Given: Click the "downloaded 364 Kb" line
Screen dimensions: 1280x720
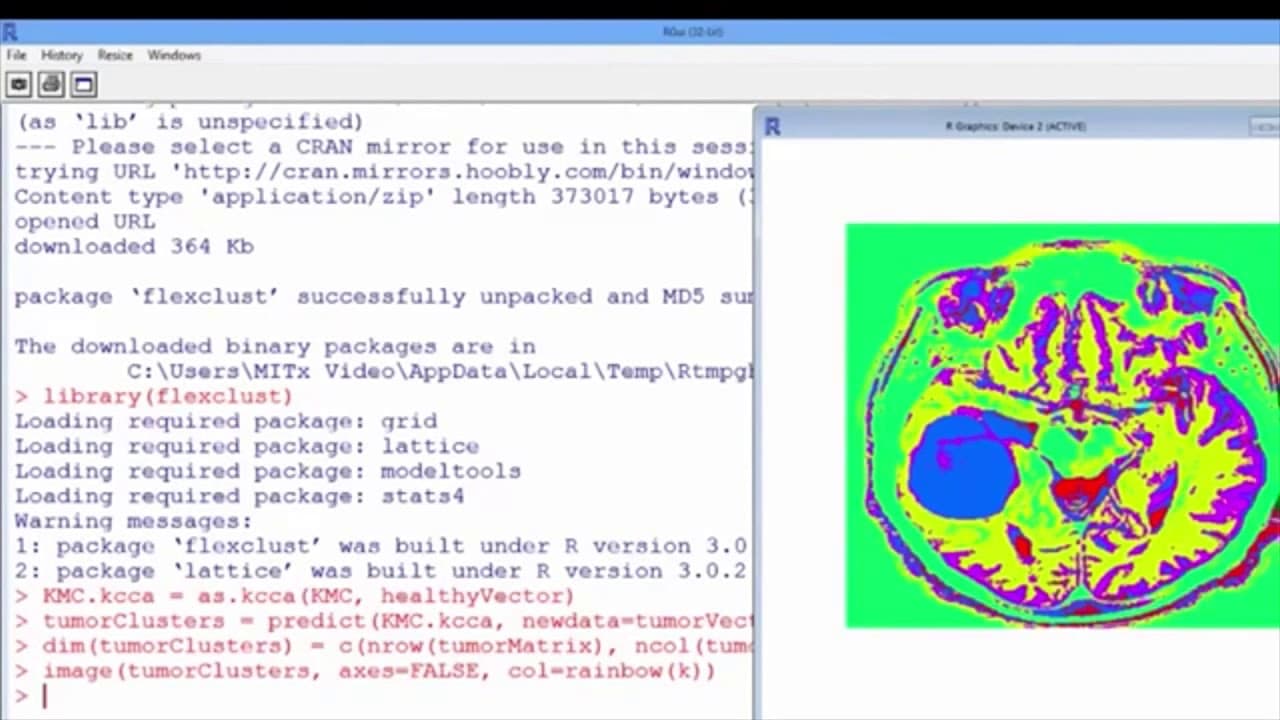Looking at the screenshot, I should coord(134,246).
